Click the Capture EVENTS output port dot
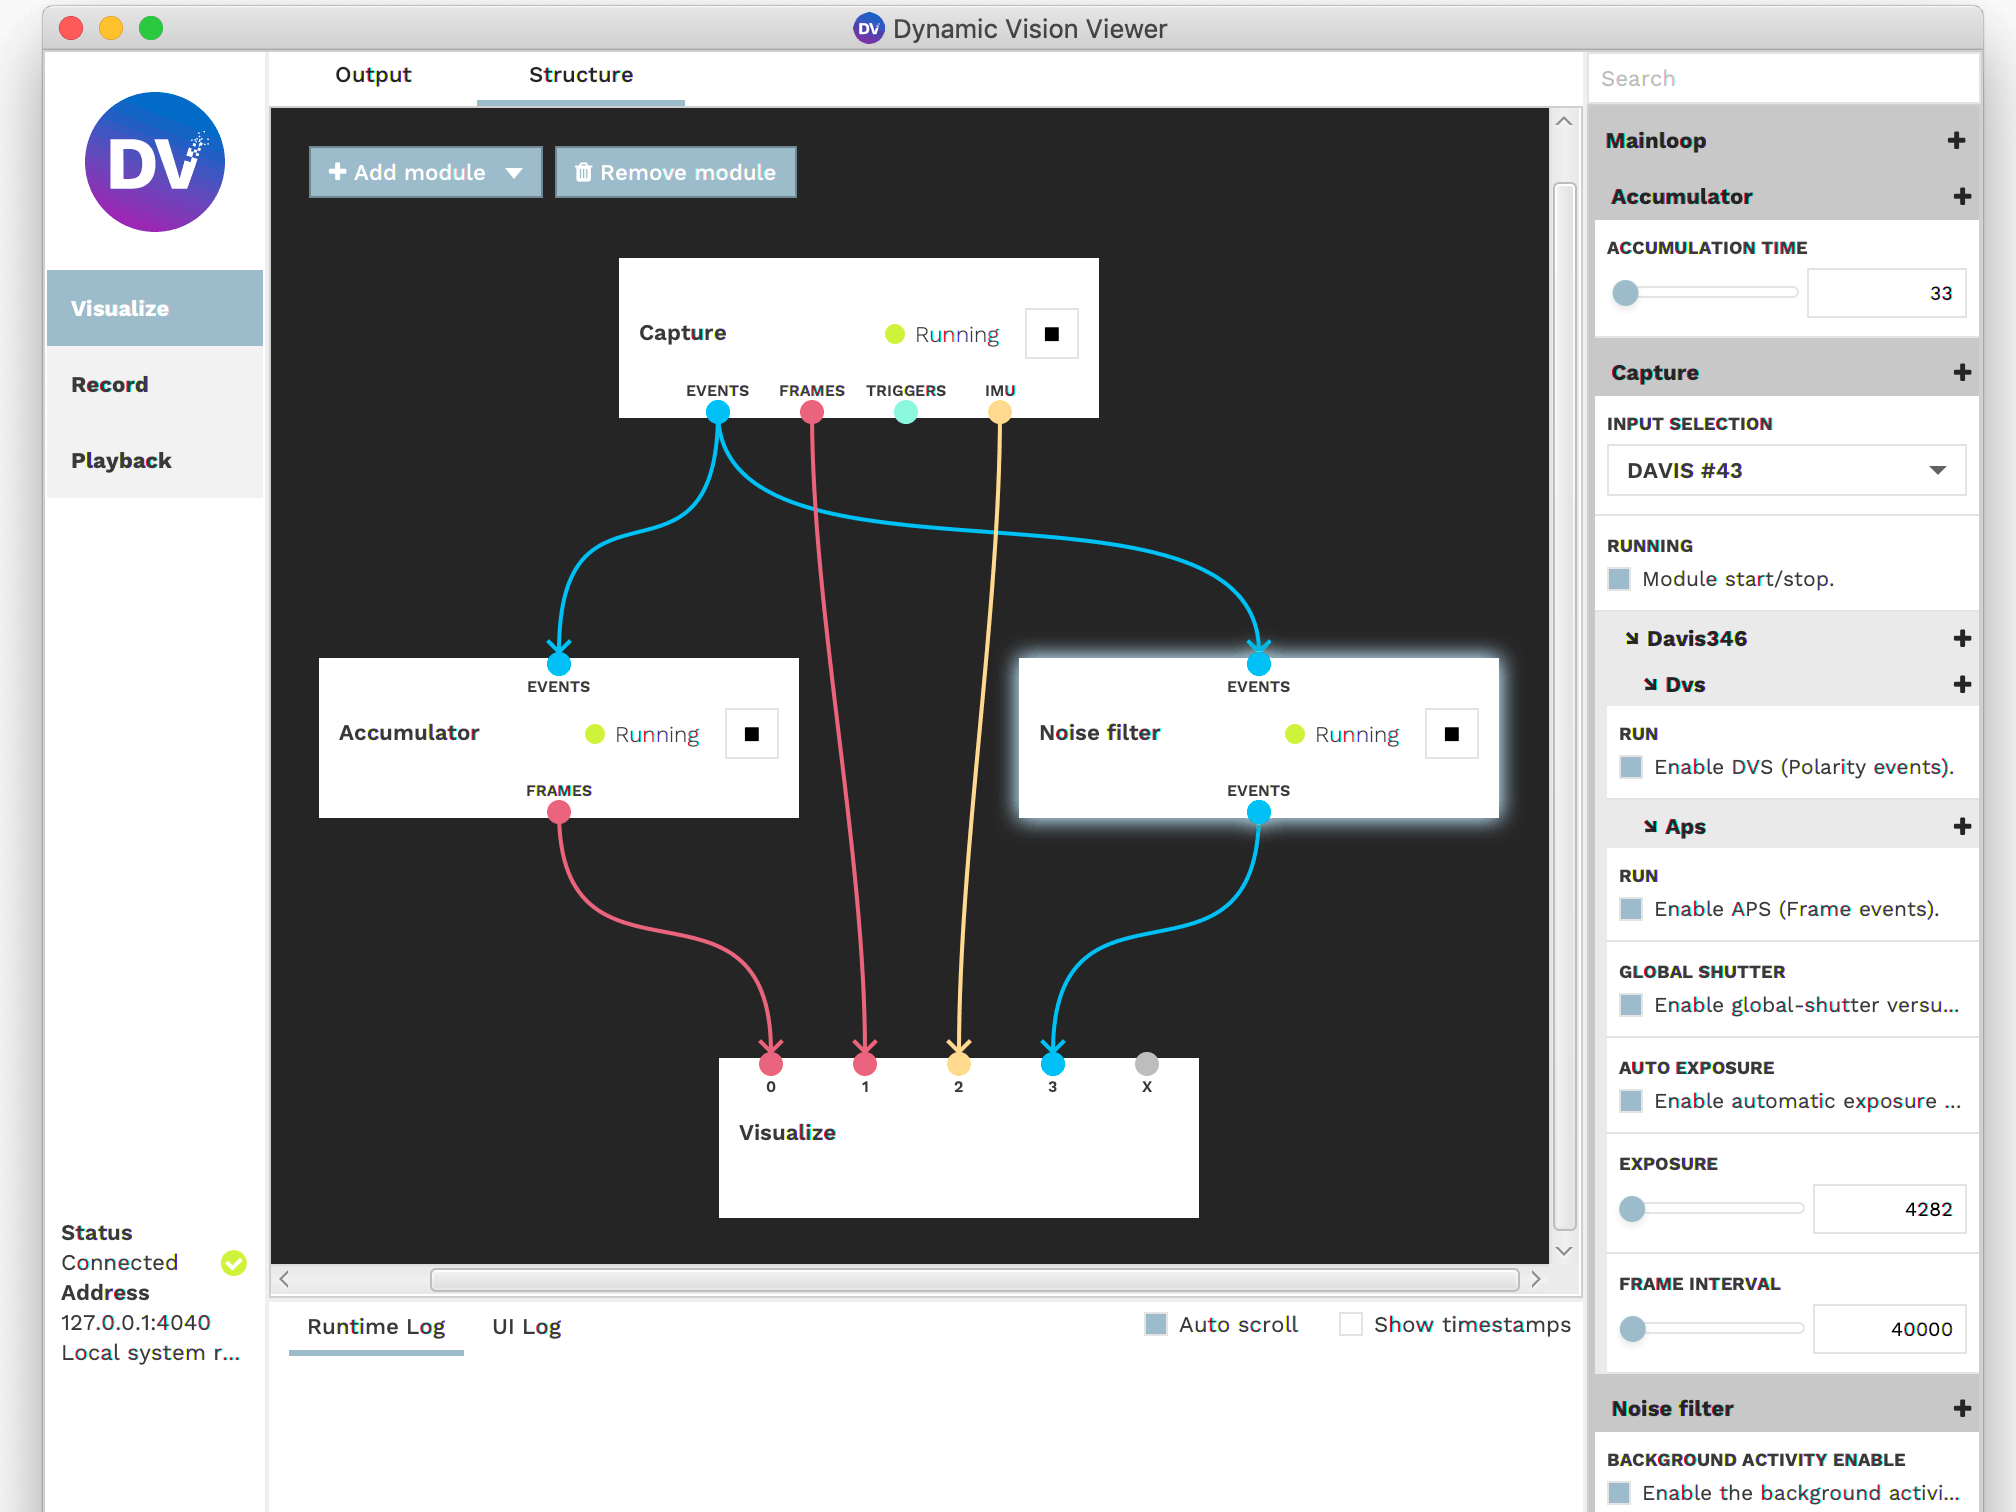This screenshot has height=1512, width=2016. pyautogui.click(x=717, y=412)
